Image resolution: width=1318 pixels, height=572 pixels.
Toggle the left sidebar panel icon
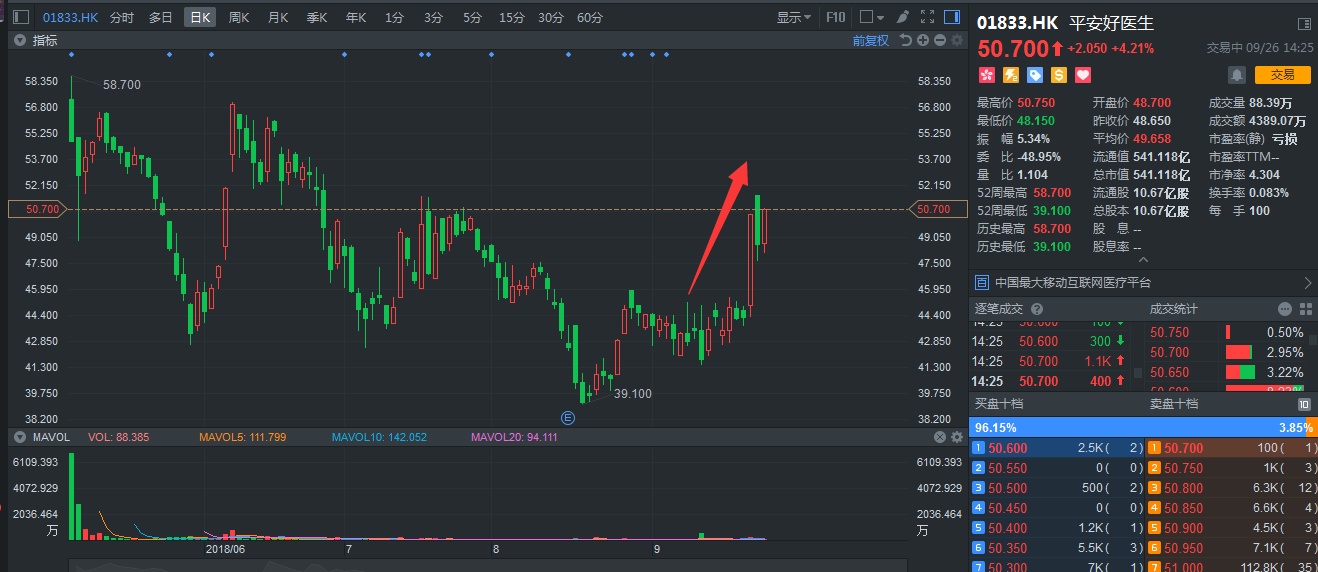pyautogui.click(x=21, y=17)
